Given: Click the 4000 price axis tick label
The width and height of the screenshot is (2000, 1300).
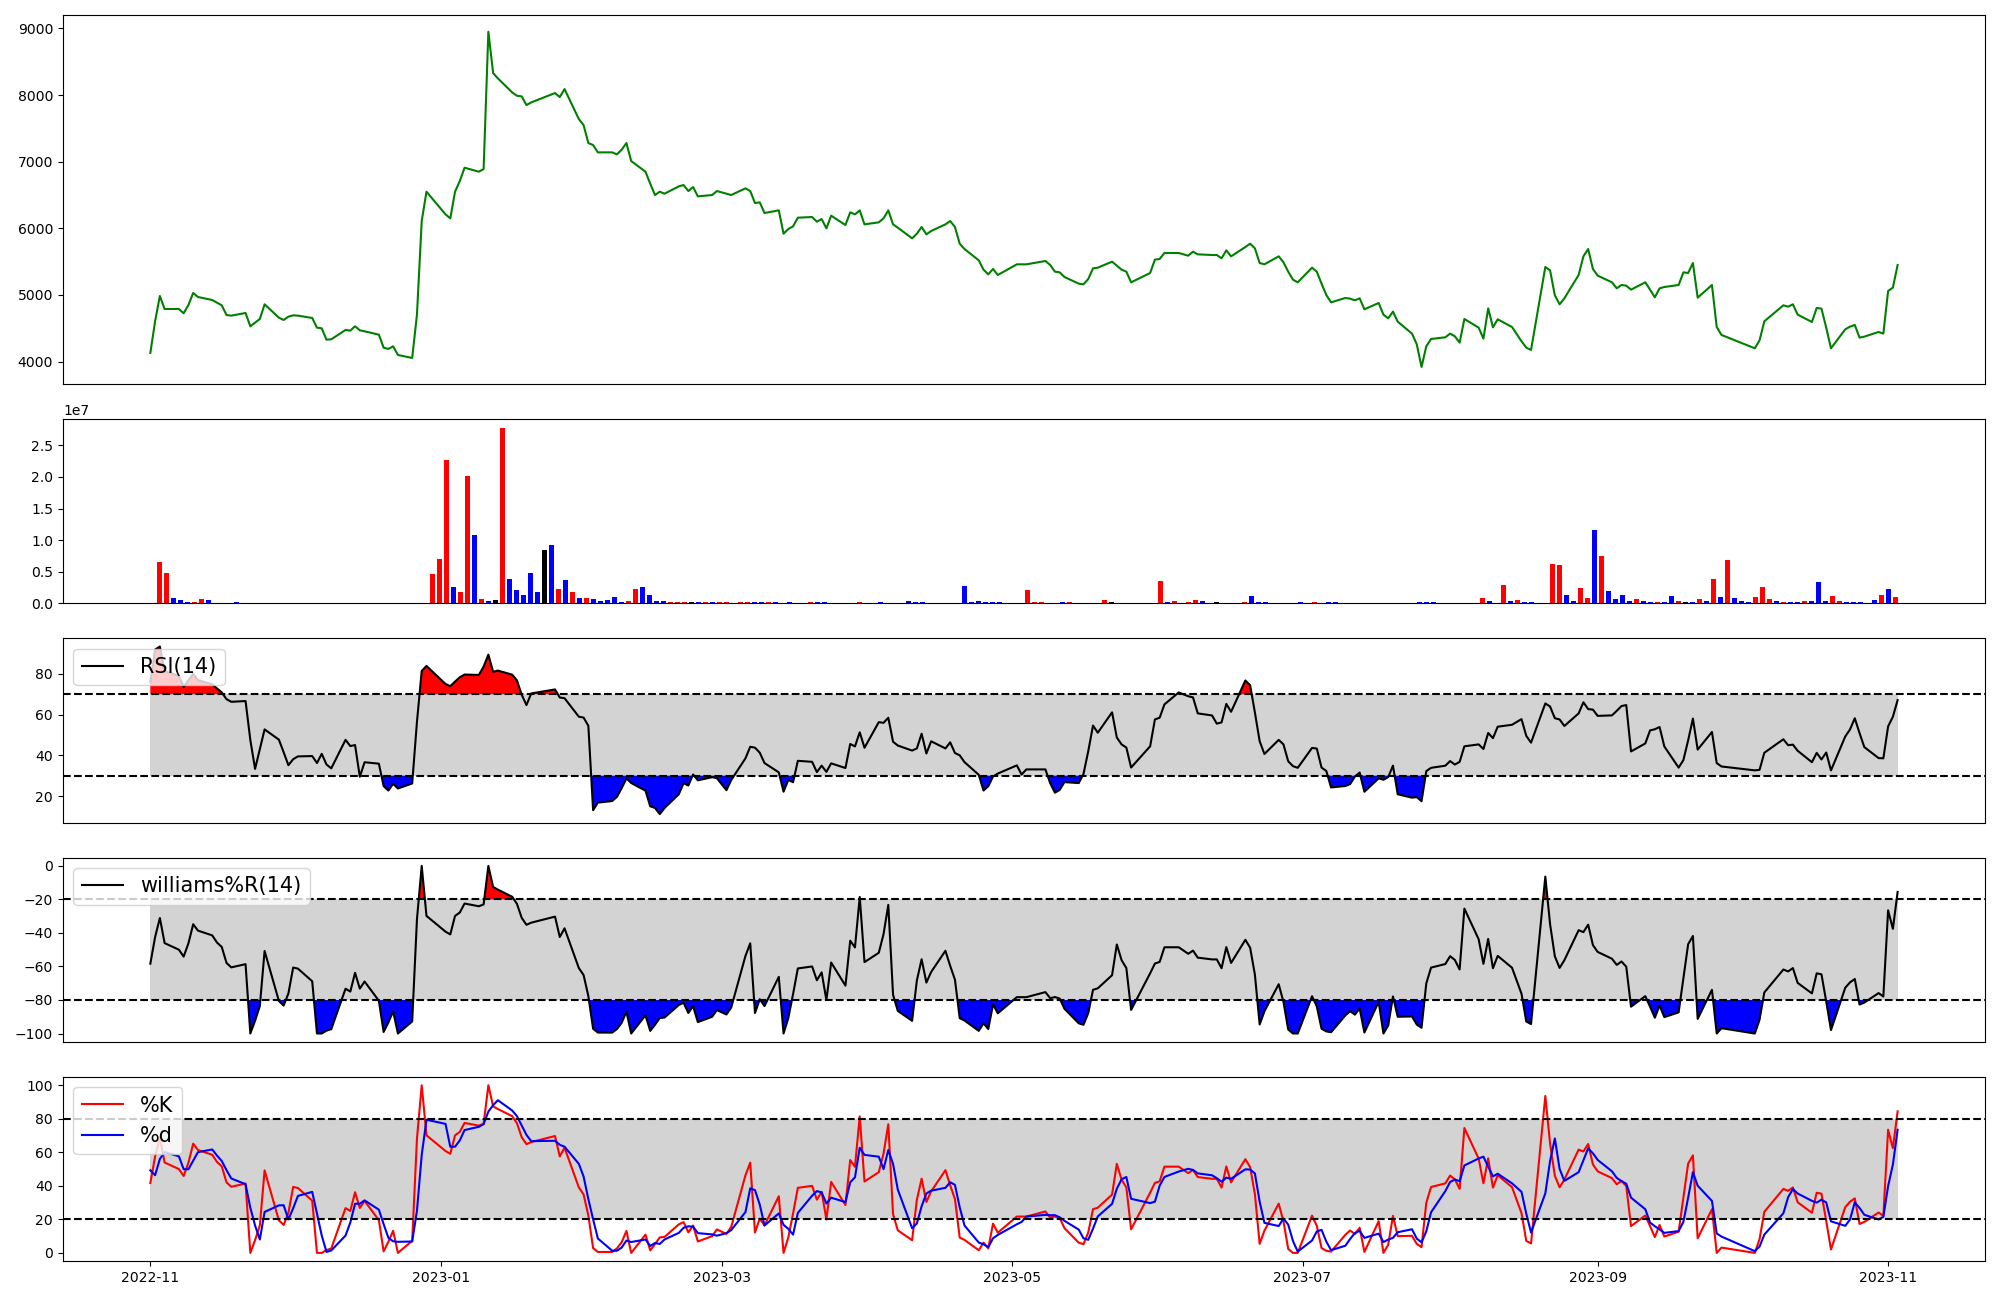Looking at the screenshot, I should pyautogui.click(x=36, y=362).
